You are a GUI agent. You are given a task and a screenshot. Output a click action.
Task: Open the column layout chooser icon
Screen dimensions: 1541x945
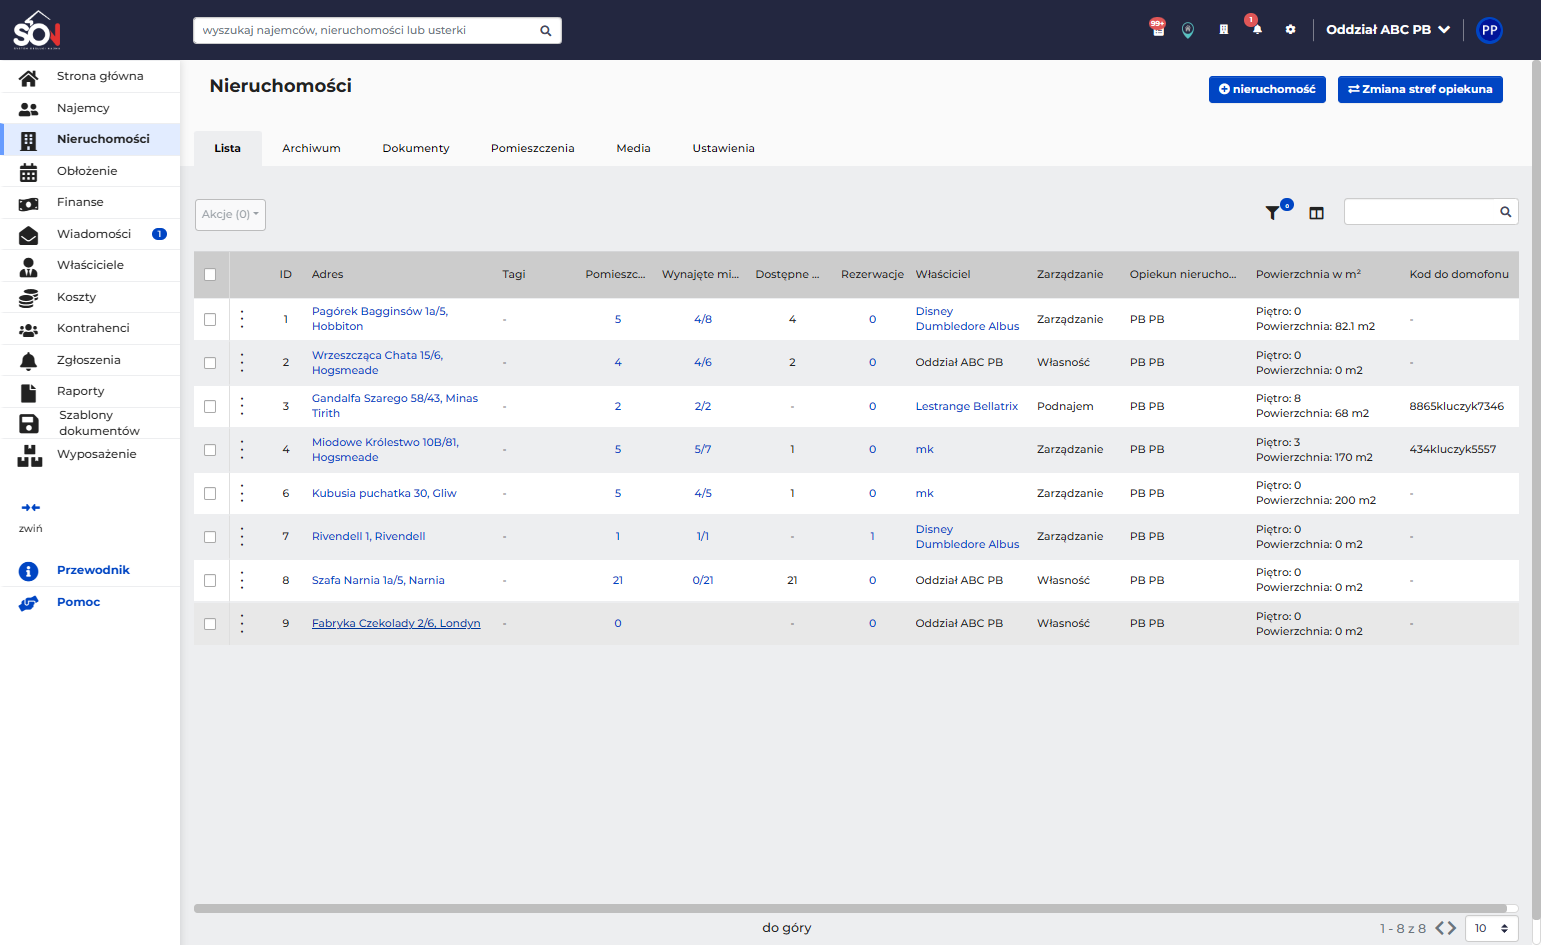pos(1316,213)
